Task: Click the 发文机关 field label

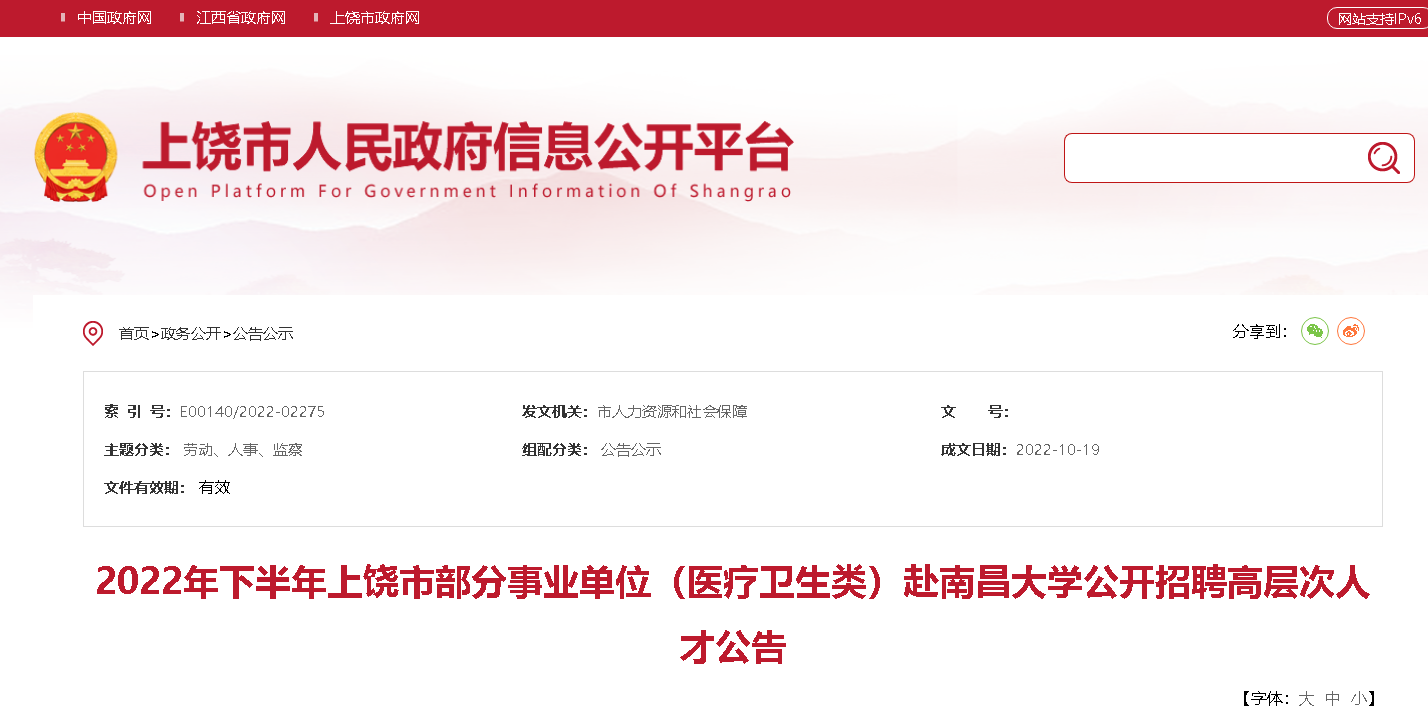Action: click(x=557, y=411)
